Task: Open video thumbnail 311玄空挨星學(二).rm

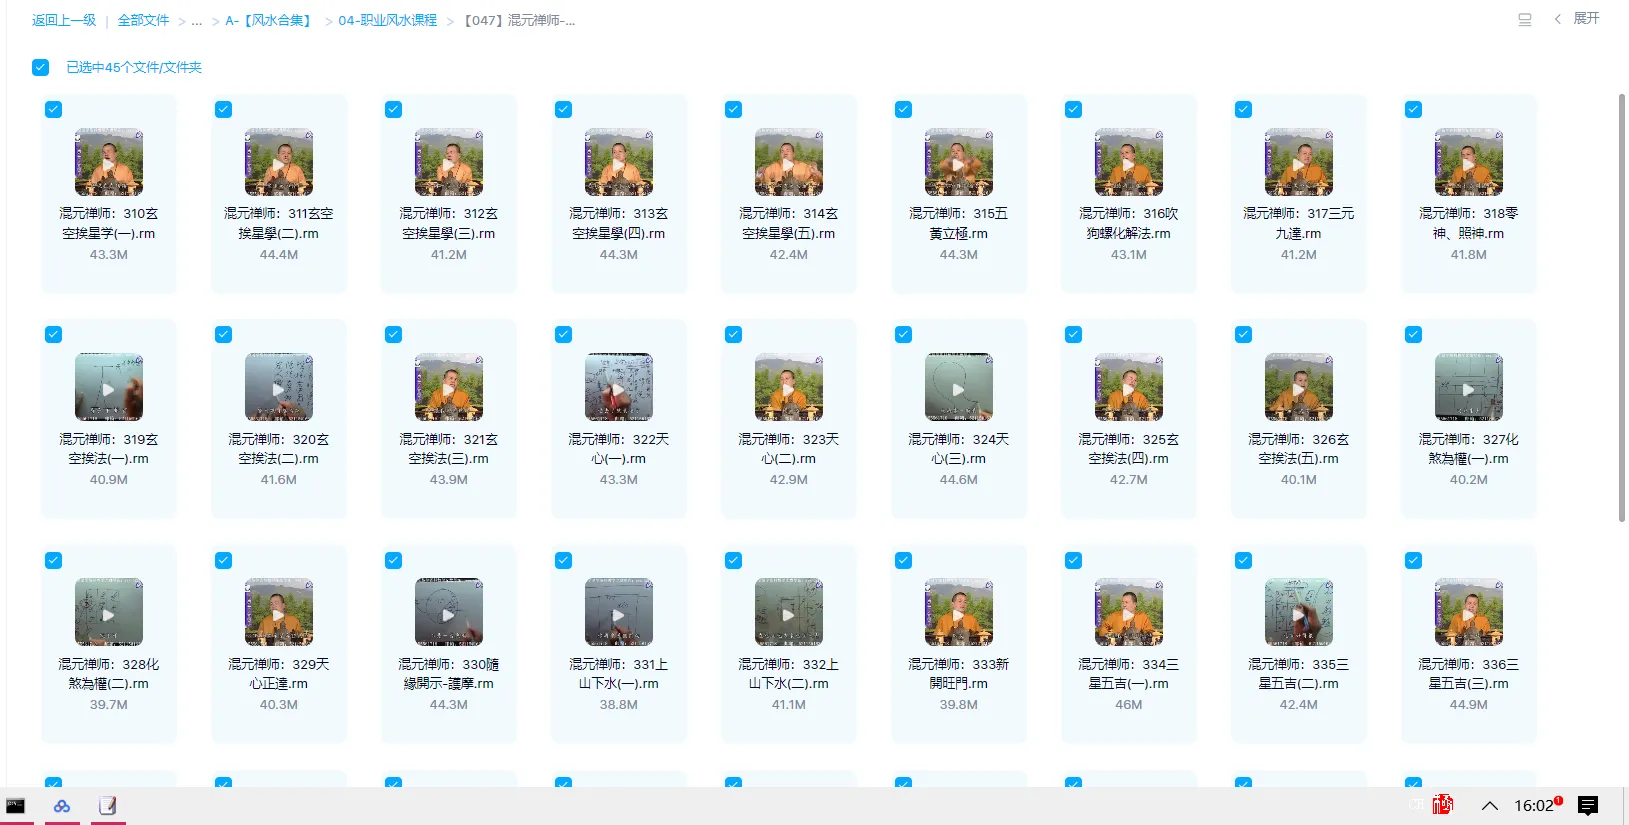Action: pos(279,162)
